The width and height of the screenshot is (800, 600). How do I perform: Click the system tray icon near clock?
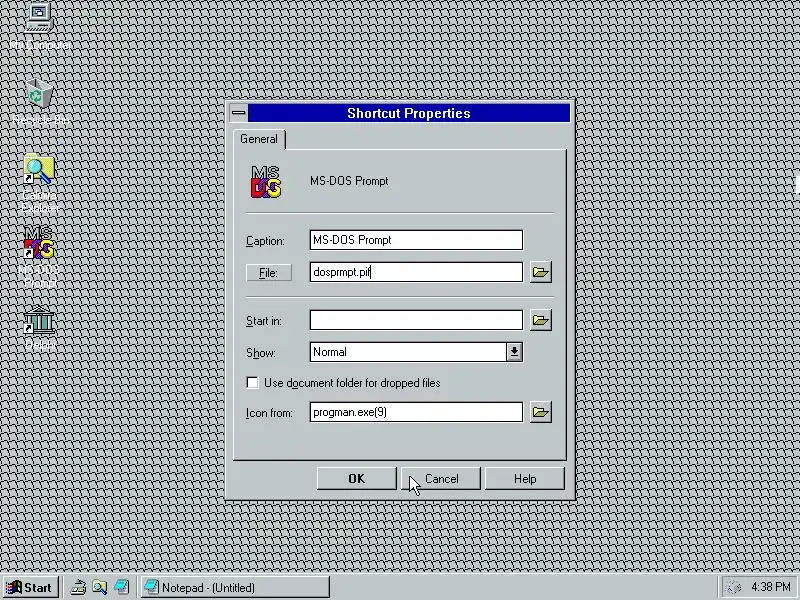click(x=733, y=587)
